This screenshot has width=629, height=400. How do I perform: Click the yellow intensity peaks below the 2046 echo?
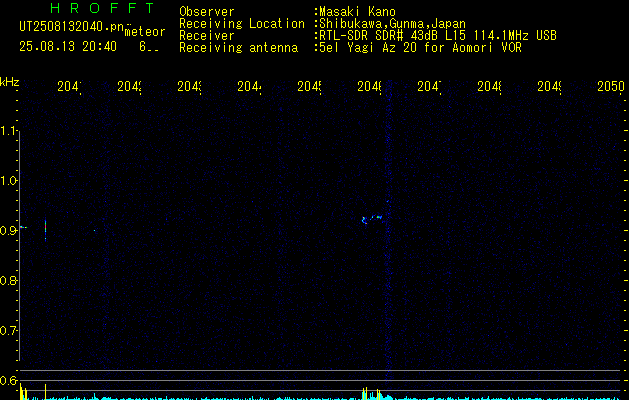click(371, 393)
